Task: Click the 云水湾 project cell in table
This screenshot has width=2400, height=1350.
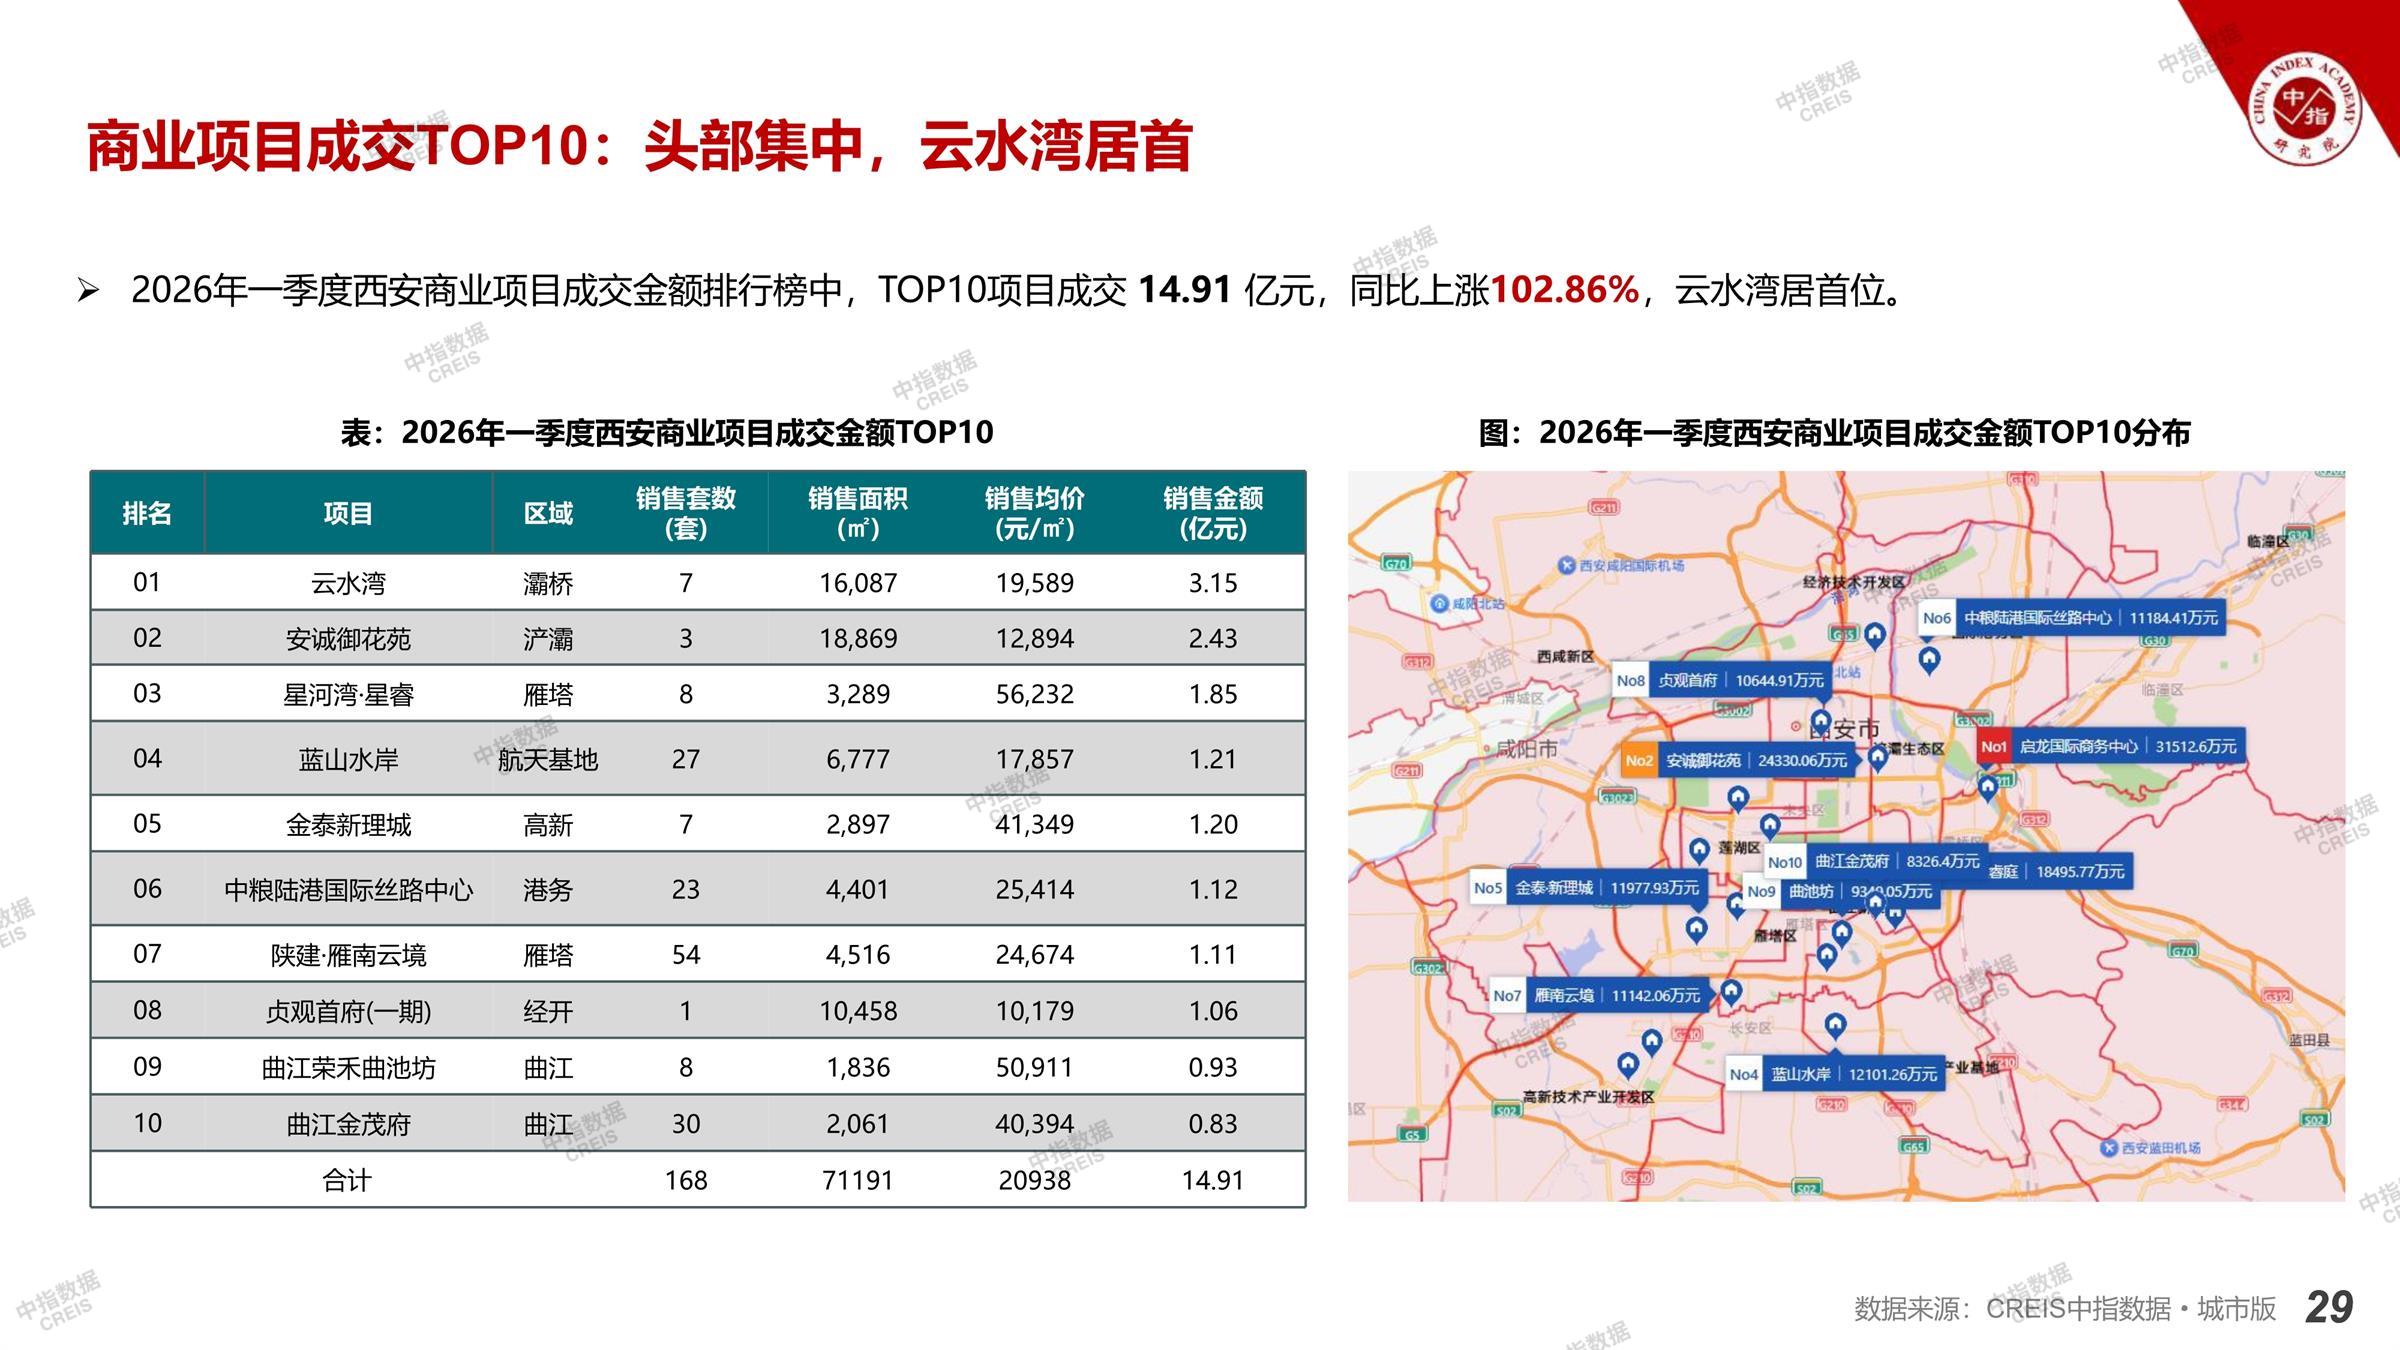Action: tap(347, 583)
